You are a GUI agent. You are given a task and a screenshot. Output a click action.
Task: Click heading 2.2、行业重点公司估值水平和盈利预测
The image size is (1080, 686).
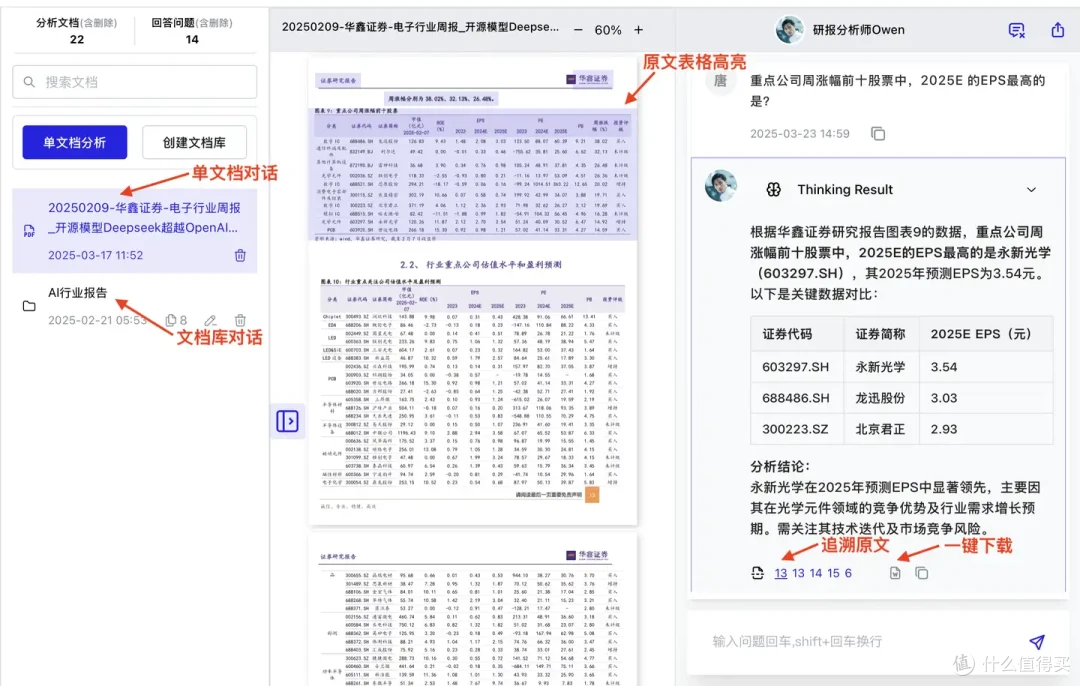coord(480,264)
